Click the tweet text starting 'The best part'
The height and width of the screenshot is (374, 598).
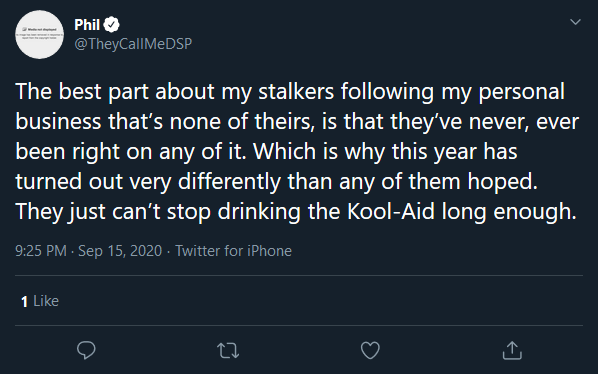[296, 151]
